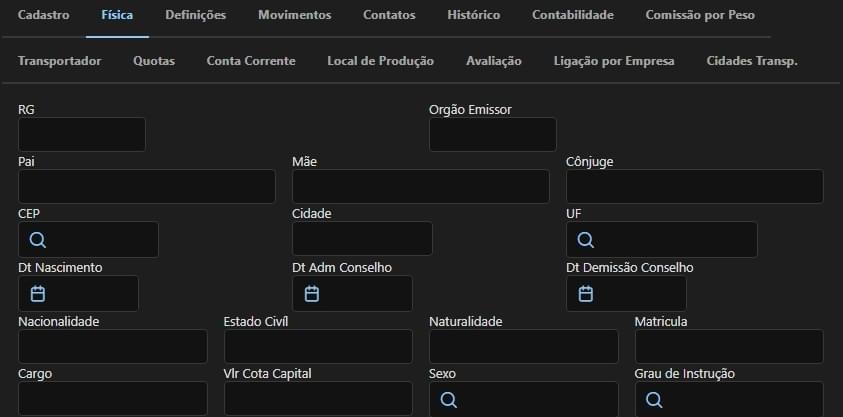Open the Conta Corrente sub-tab
Image resolution: width=843 pixels, height=417 pixels.
251,61
